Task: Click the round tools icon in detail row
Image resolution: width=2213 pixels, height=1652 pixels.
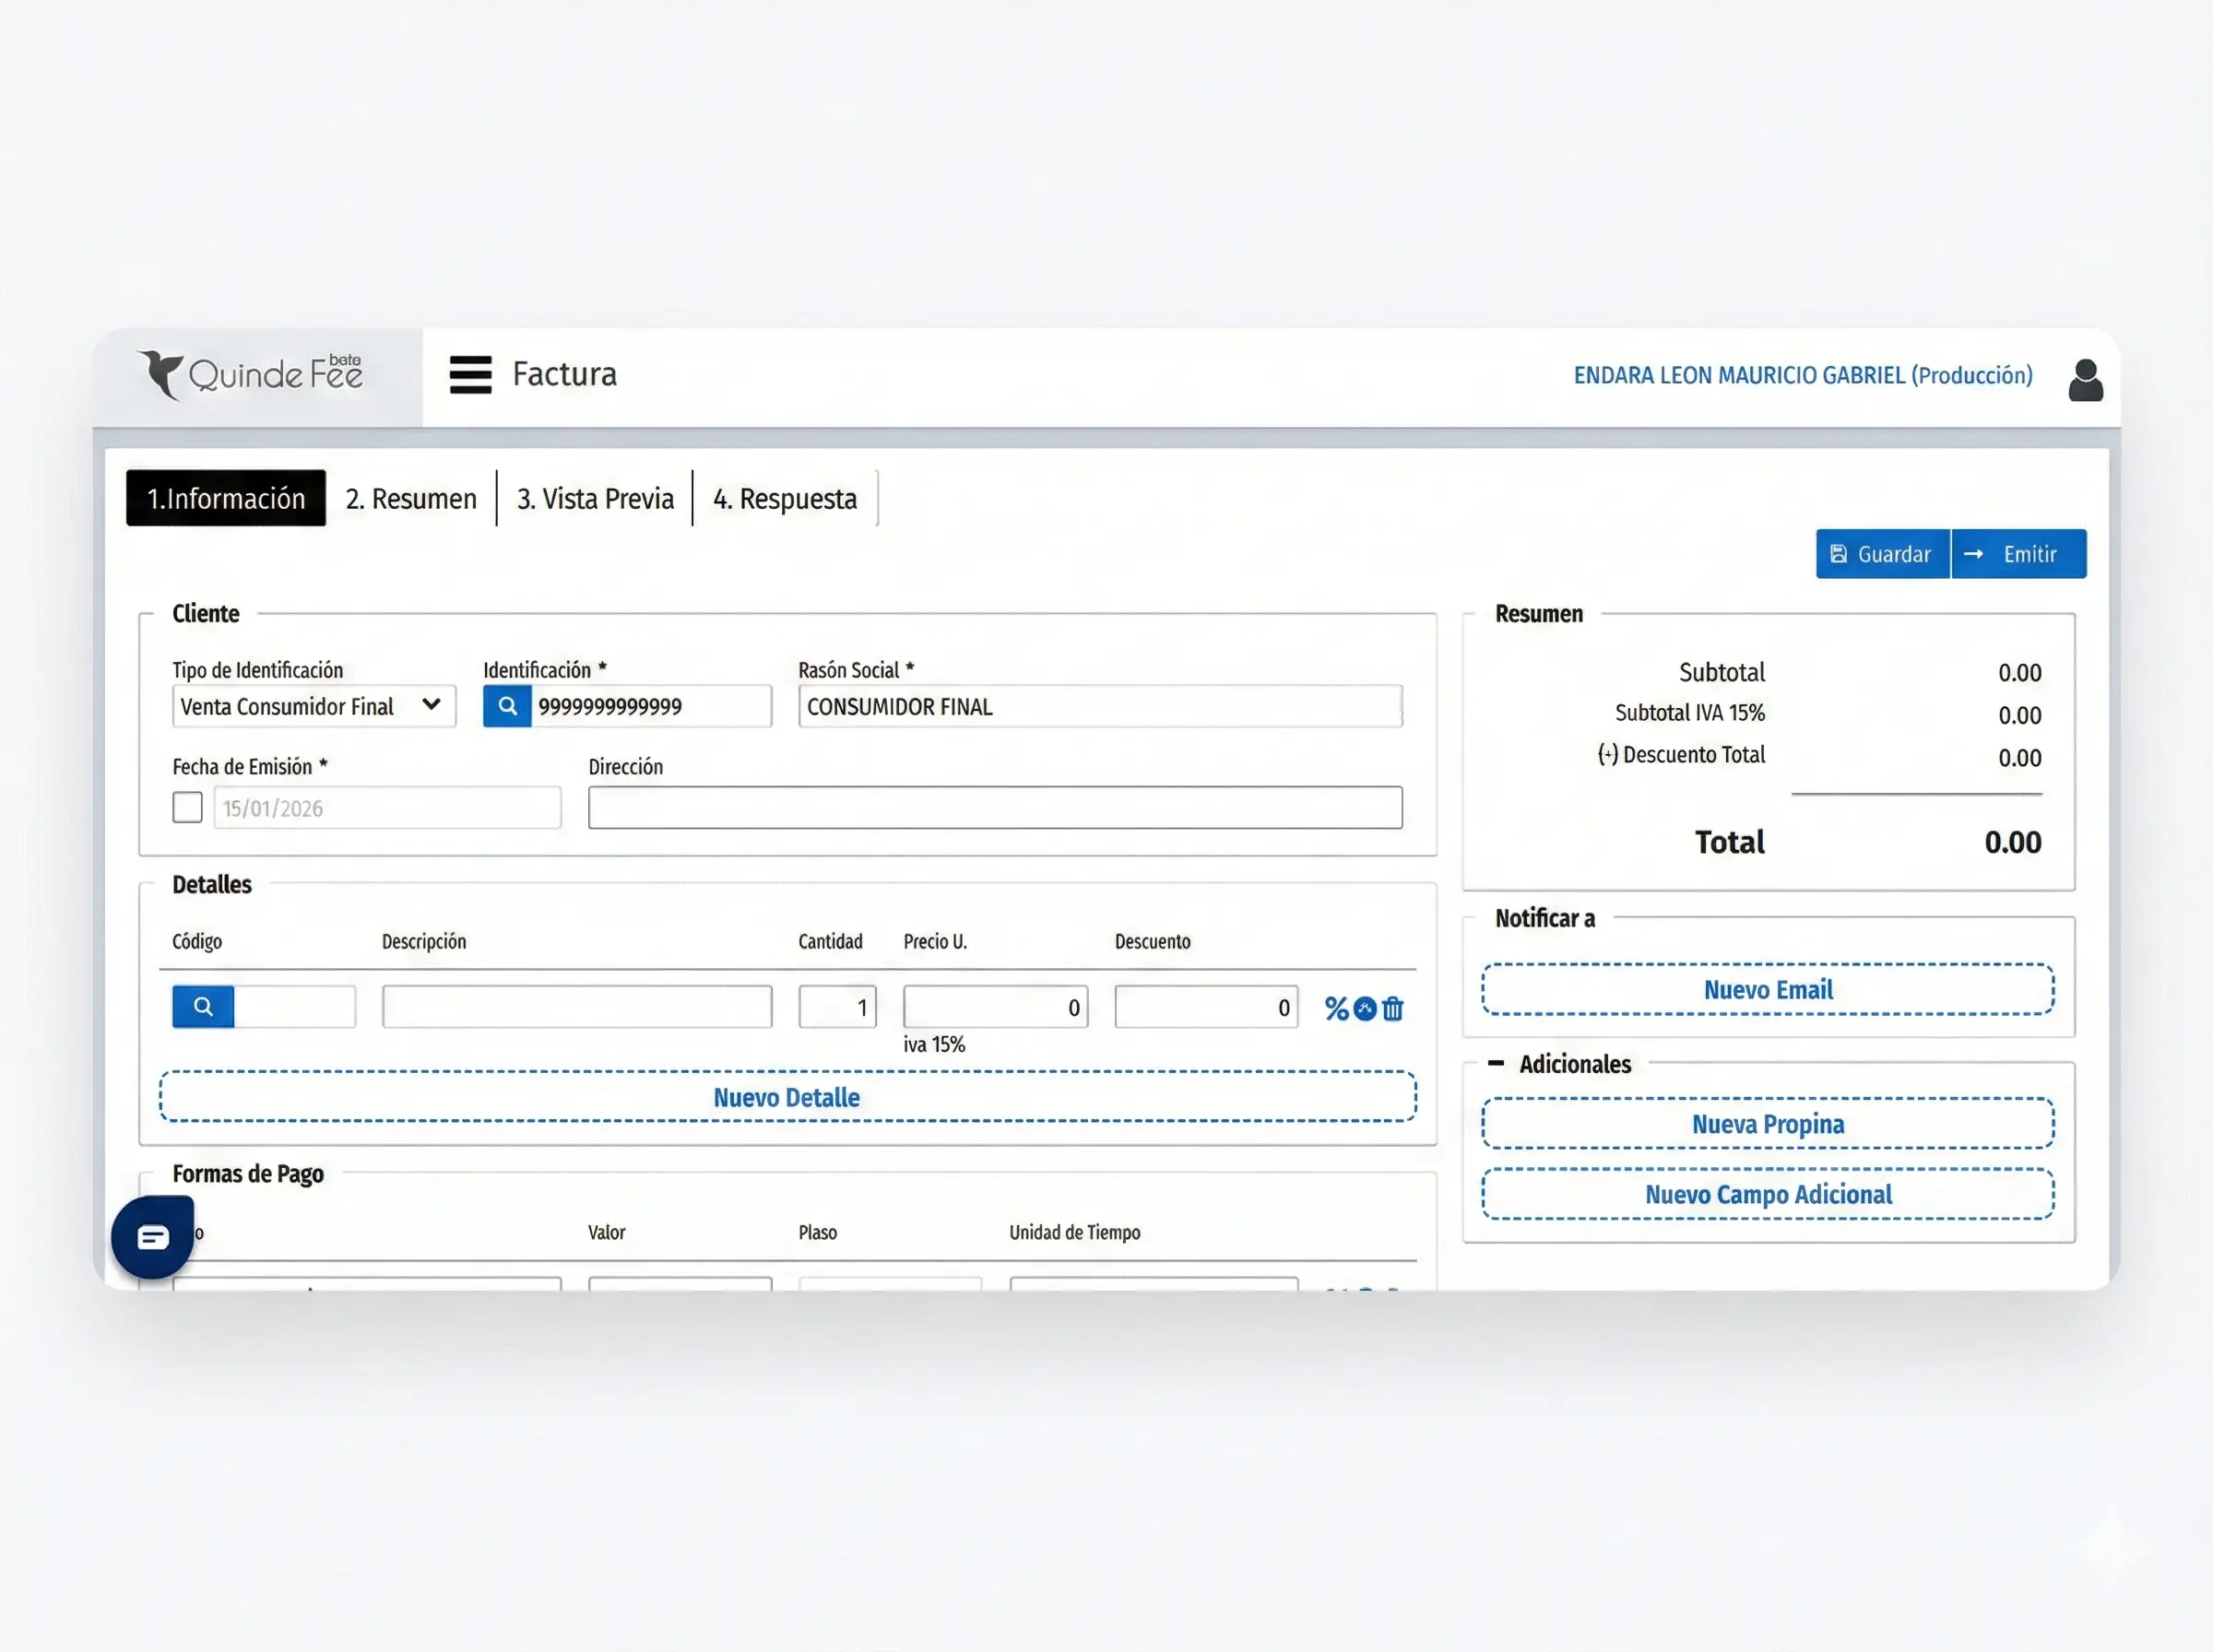Action: click(1365, 1008)
